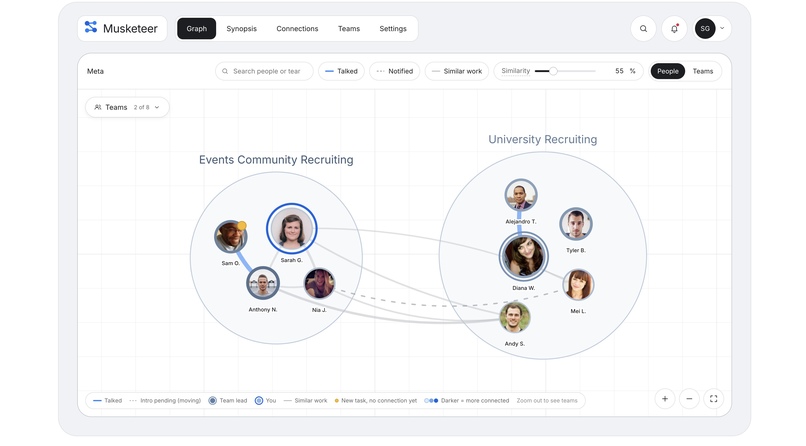Image resolution: width=806 pixels, height=446 pixels.
Task: Go to the Connections tab
Action: (297, 29)
